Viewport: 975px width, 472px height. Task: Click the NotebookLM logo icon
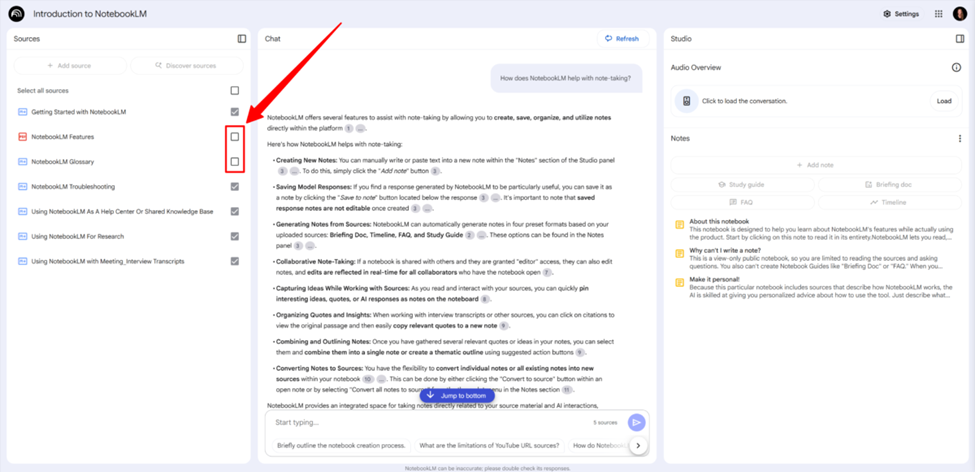[x=17, y=14]
